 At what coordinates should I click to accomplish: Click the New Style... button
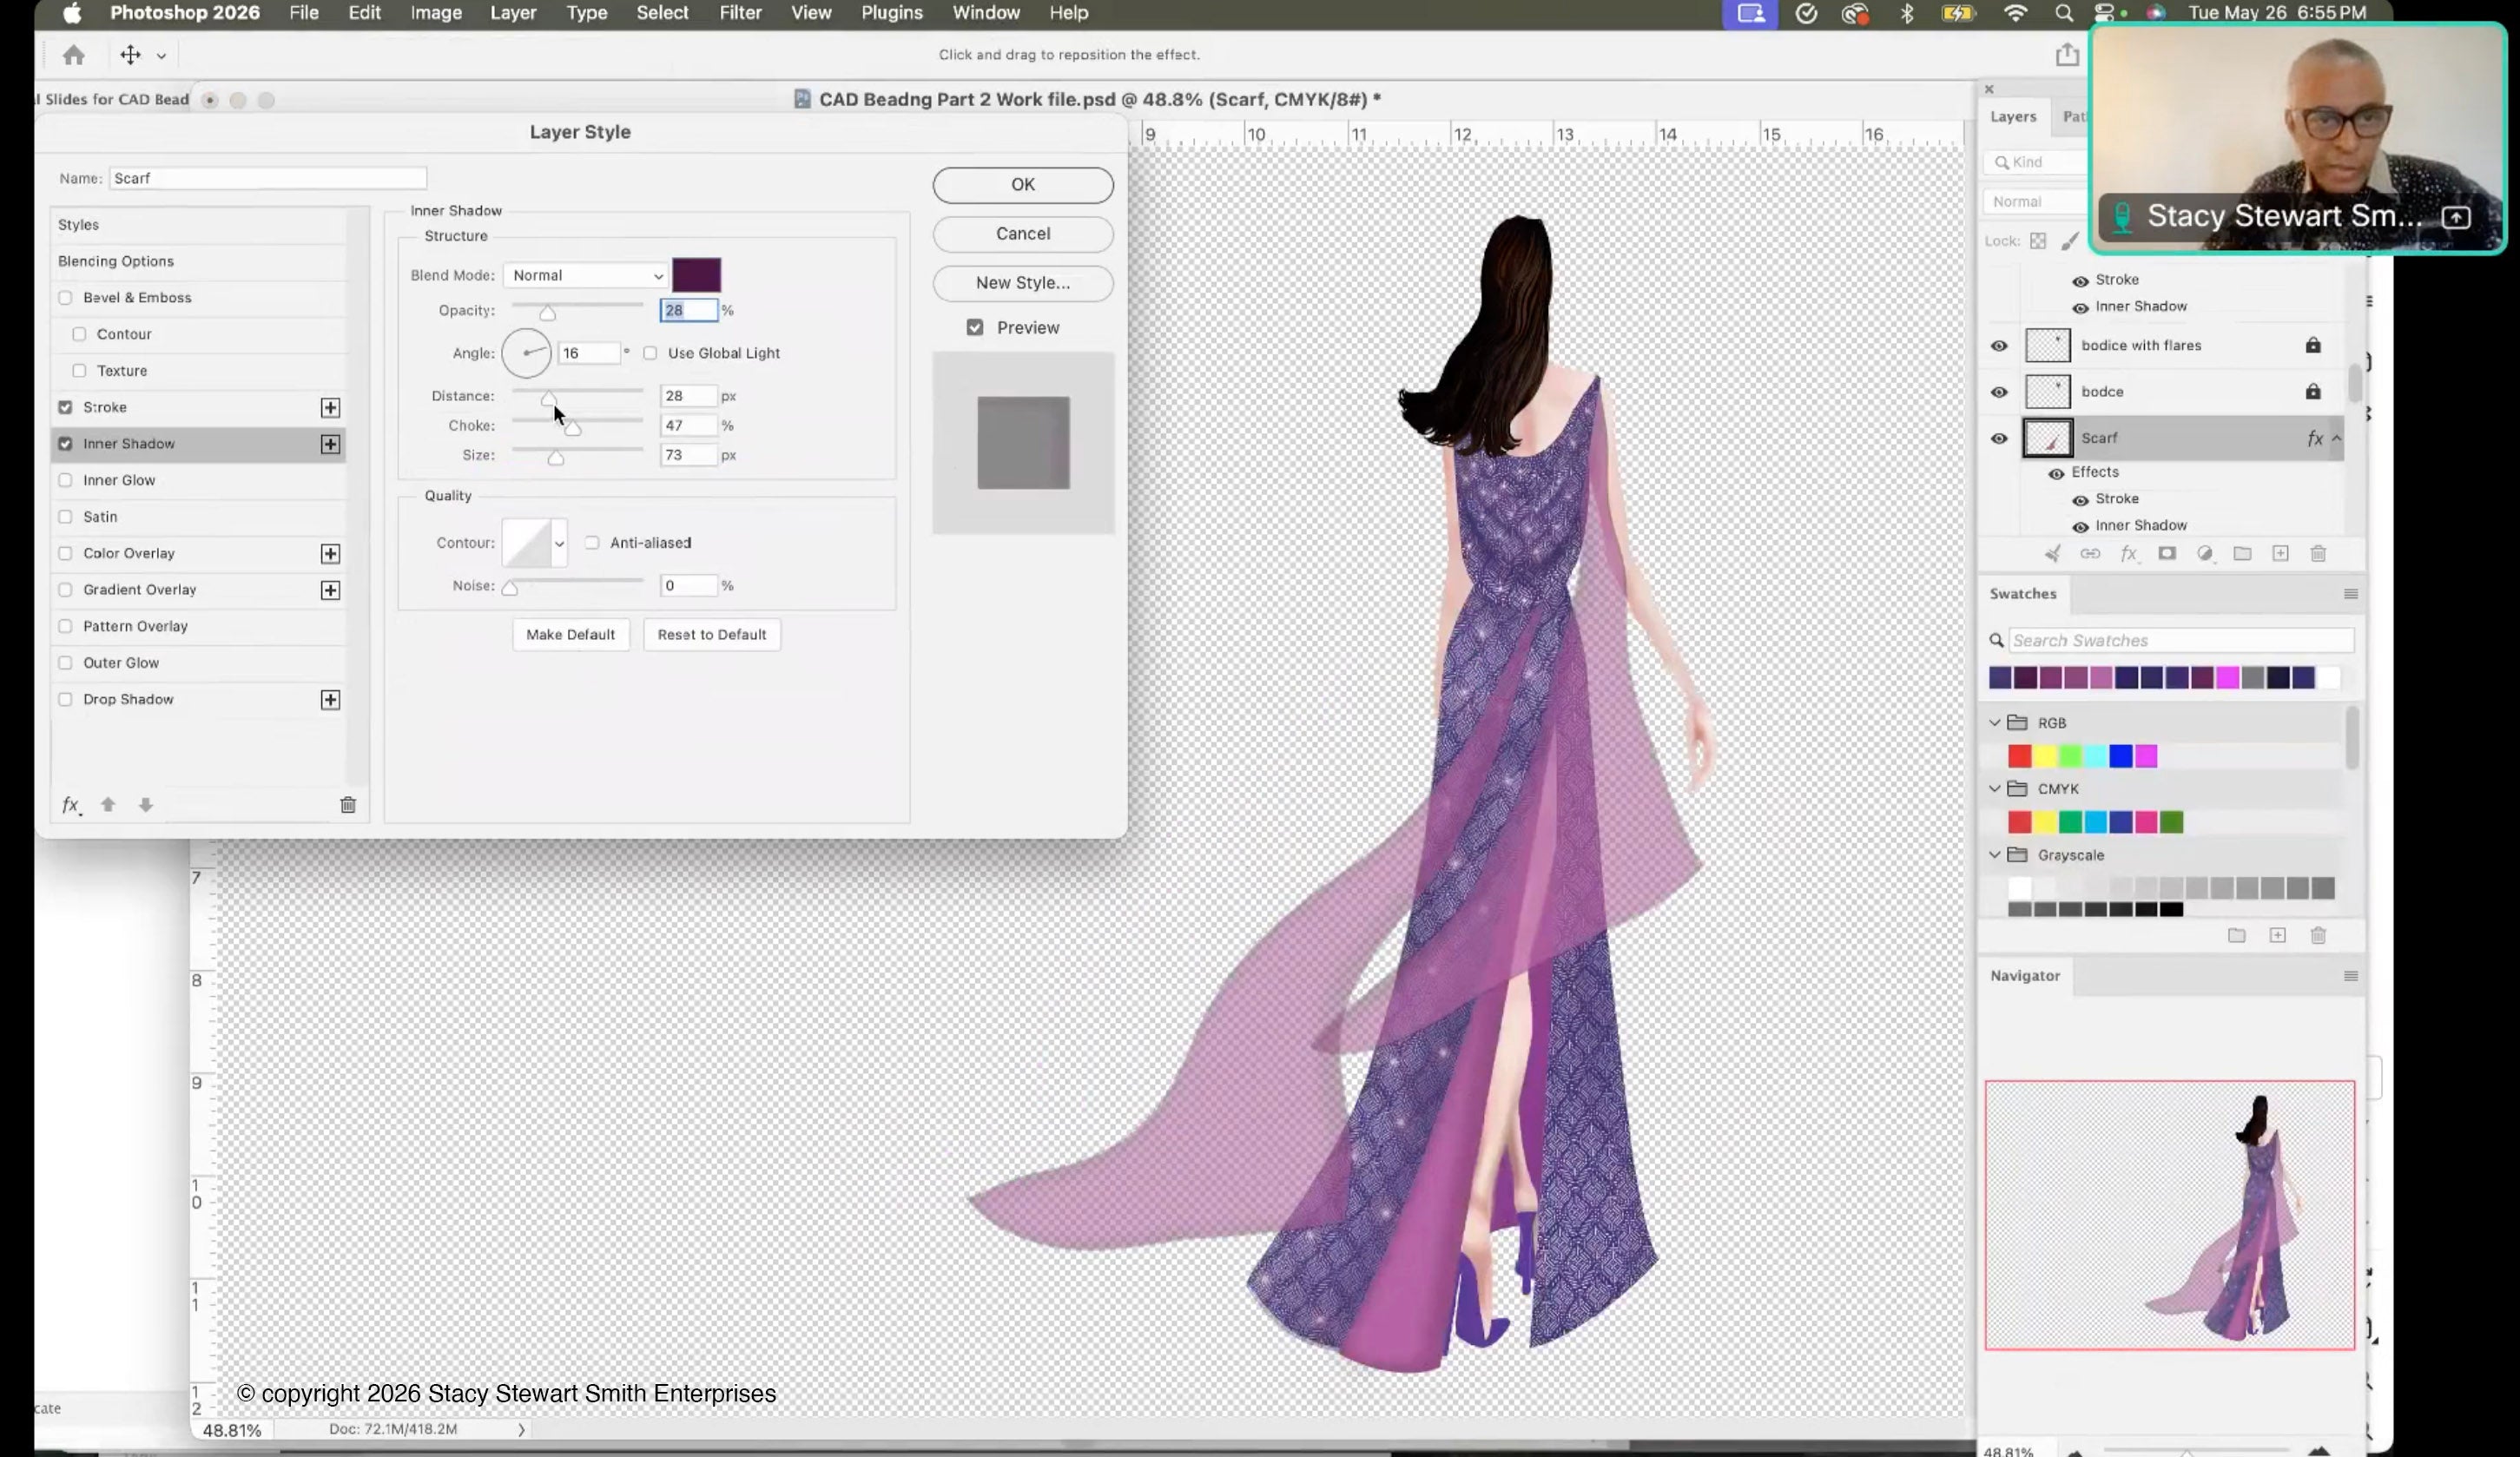tap(1023, 283)
